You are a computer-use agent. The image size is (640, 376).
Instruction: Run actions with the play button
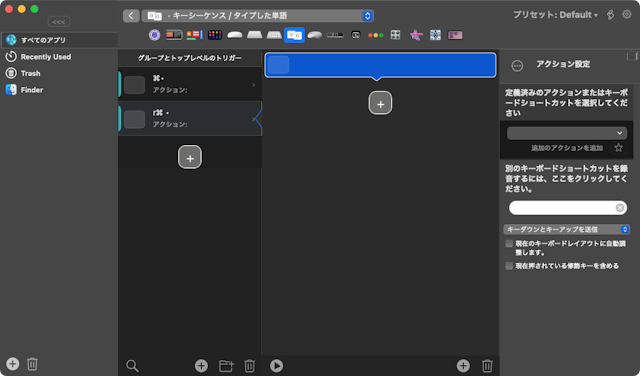coord(276,366)
